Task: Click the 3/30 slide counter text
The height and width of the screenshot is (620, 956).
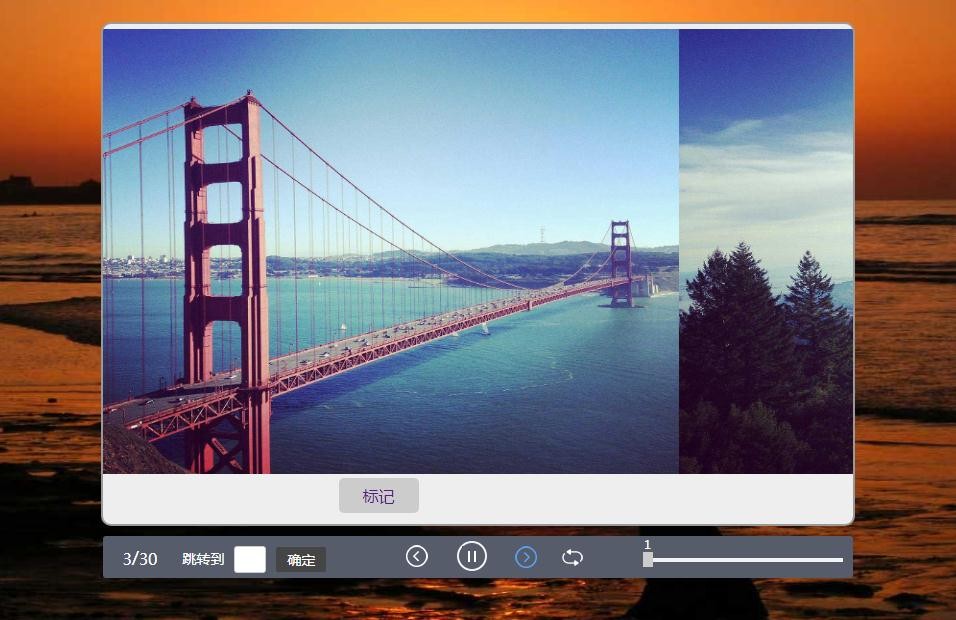Action: coord(140,559)
